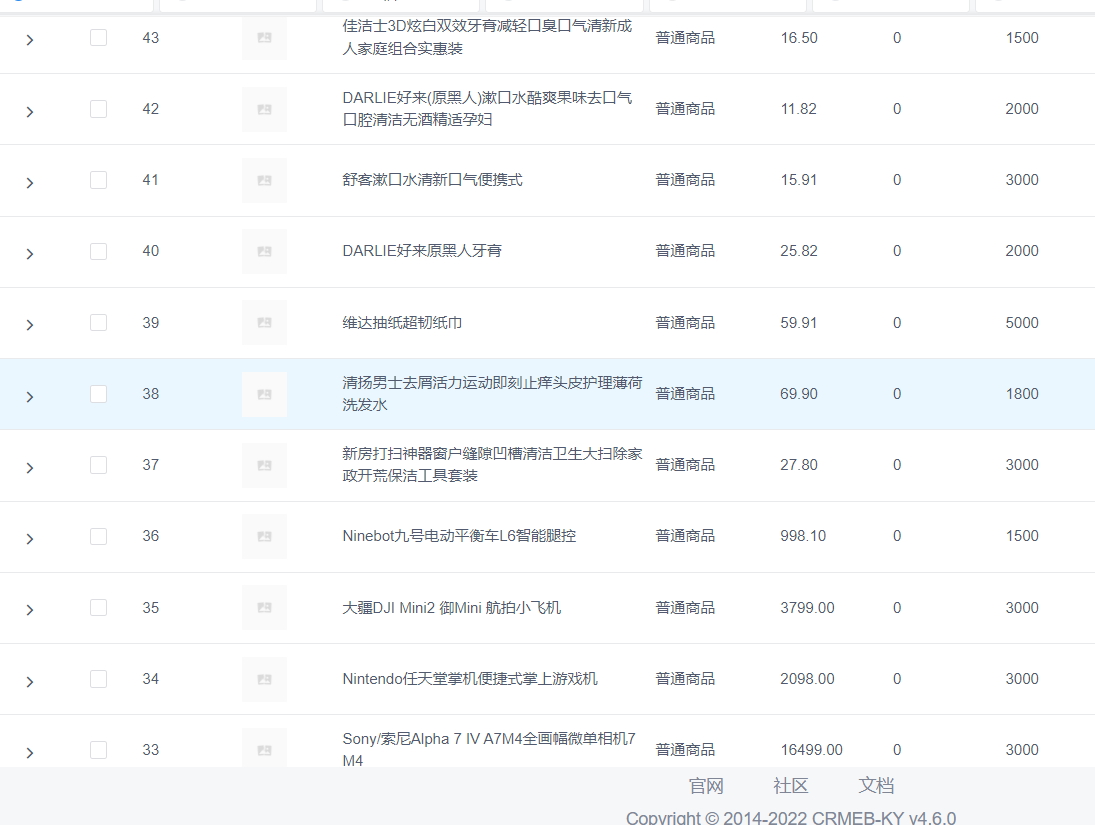Expand row for product ID 43

point(29,40)
